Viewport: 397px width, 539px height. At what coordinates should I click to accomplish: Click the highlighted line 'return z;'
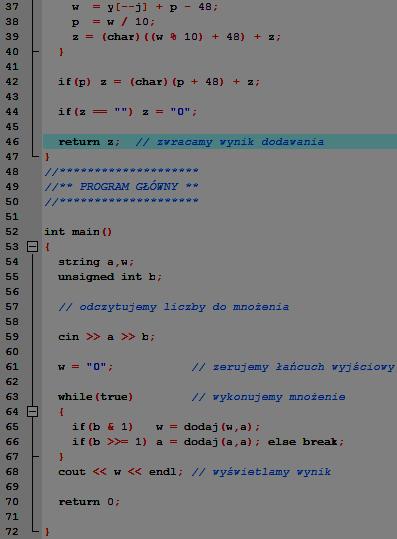[x=220, y=142]
